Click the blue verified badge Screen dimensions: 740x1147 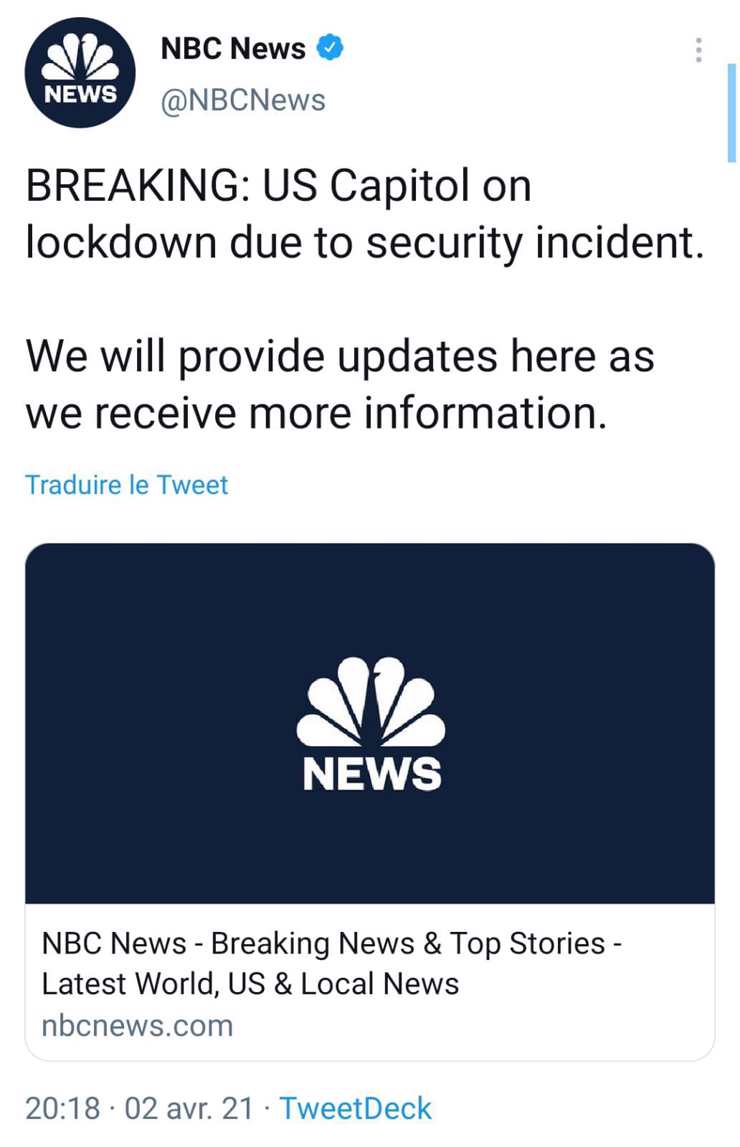pyautogui.click(x=330, y=48)
